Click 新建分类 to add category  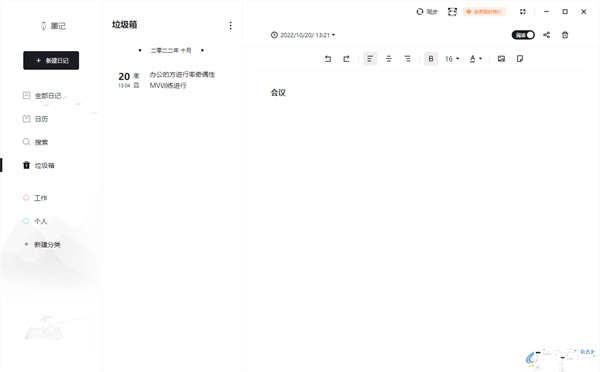tap(42, 244)
